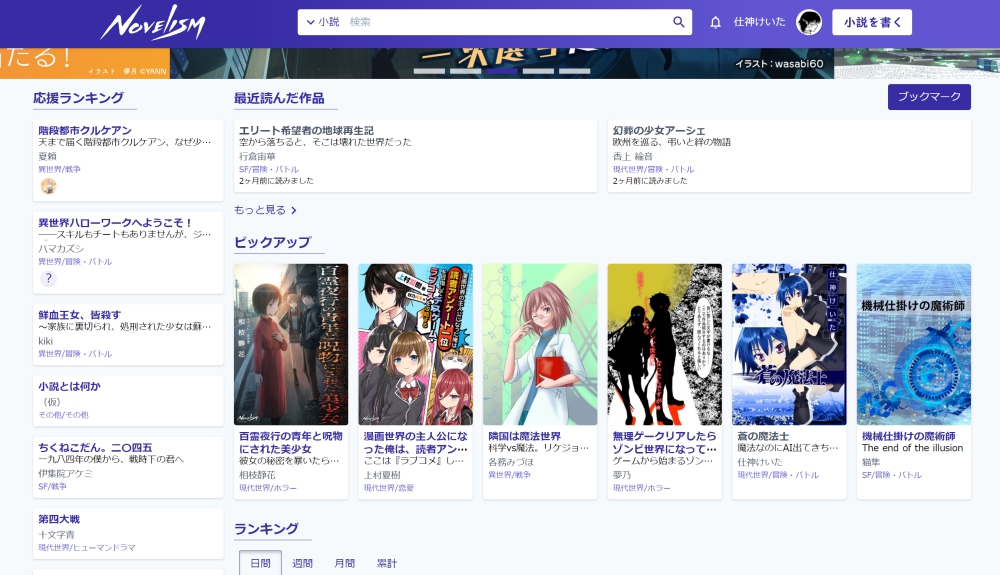
Task: Expand もっと見る recently read list
Action: pyautogui.click(x=265, y=210)
